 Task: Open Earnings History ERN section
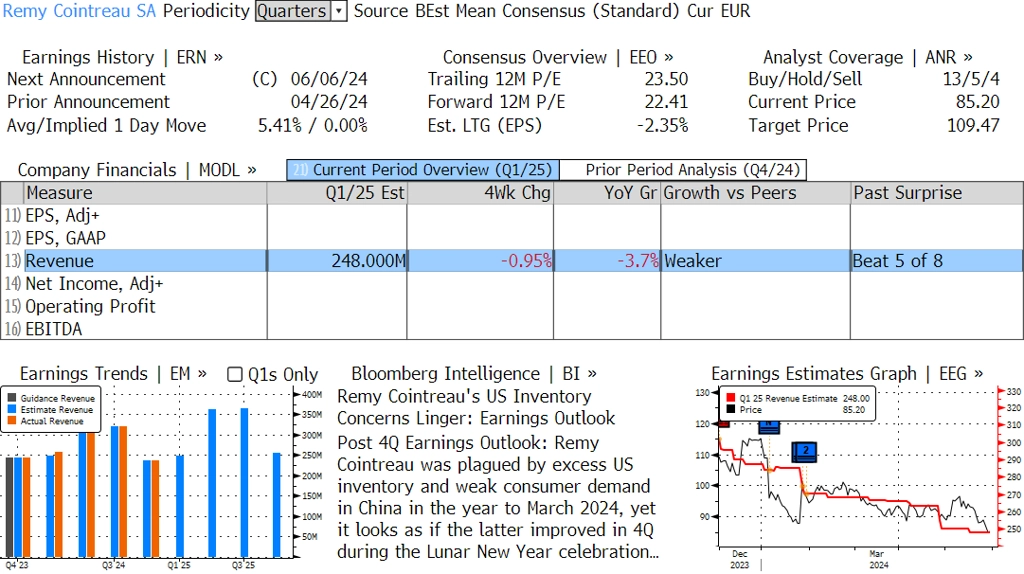[x=122, y=57]
